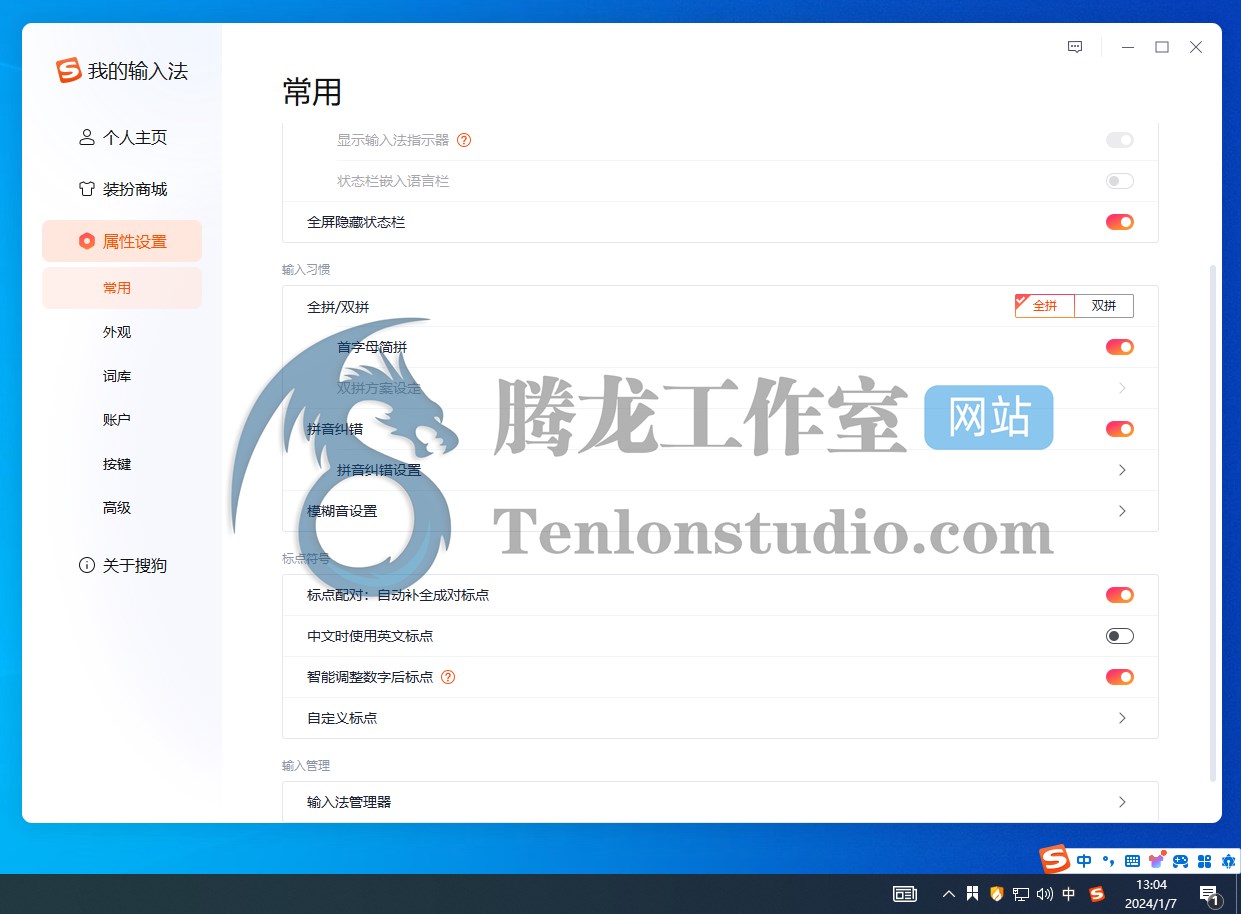Open 关于搜狗 in the sidebar
The width and height of the screenshot is (1241, 914).
point(122,565)
